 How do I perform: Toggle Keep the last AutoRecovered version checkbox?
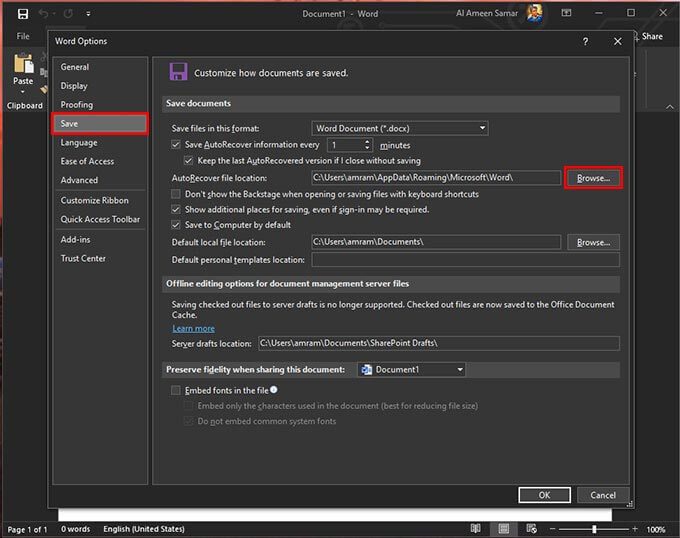pos(188,160)
